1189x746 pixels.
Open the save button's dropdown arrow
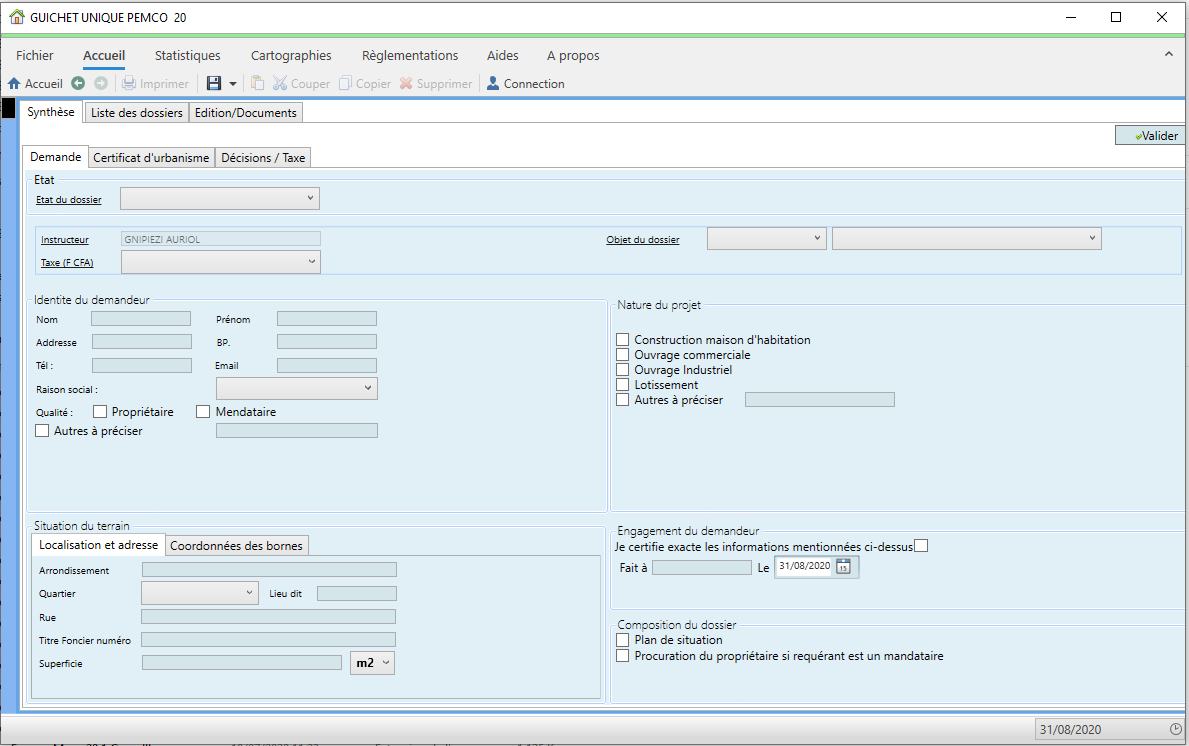[x=233, y=83]
